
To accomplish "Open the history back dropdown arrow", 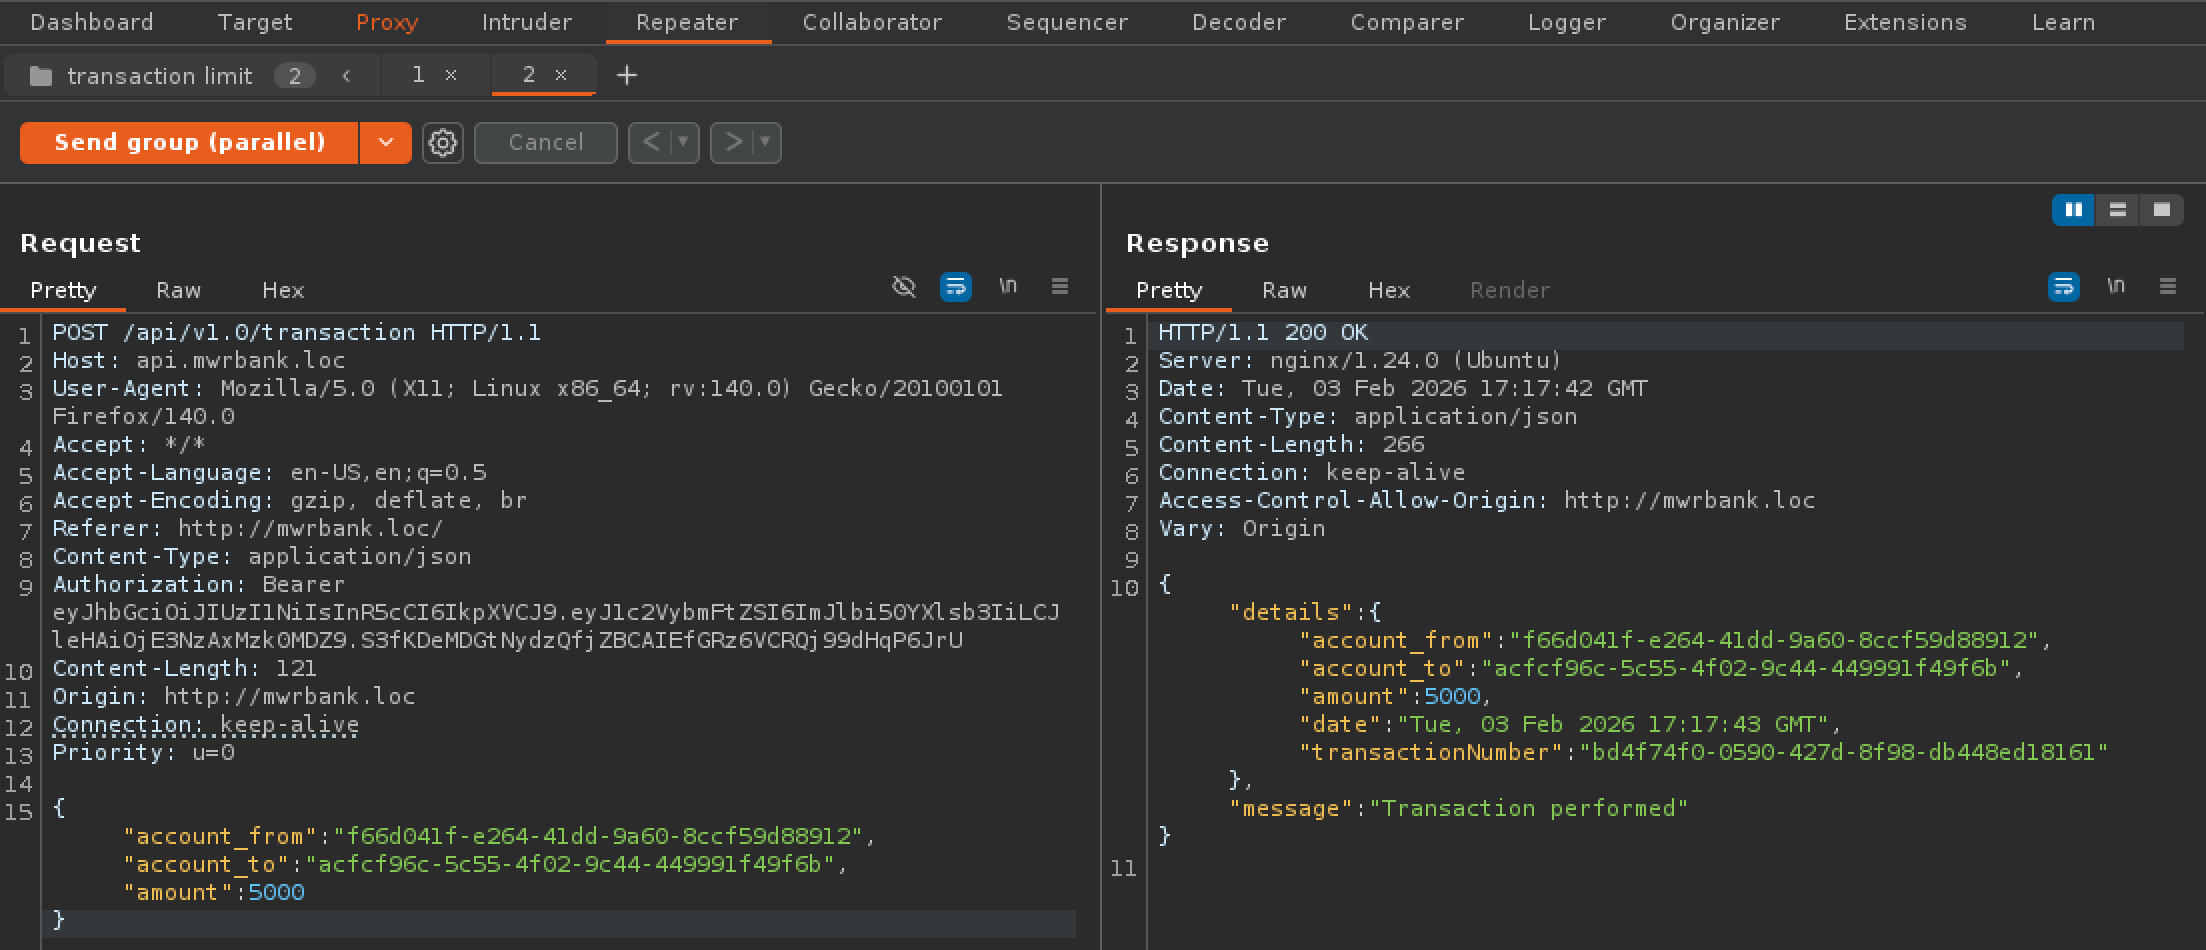I will (683, 143).
